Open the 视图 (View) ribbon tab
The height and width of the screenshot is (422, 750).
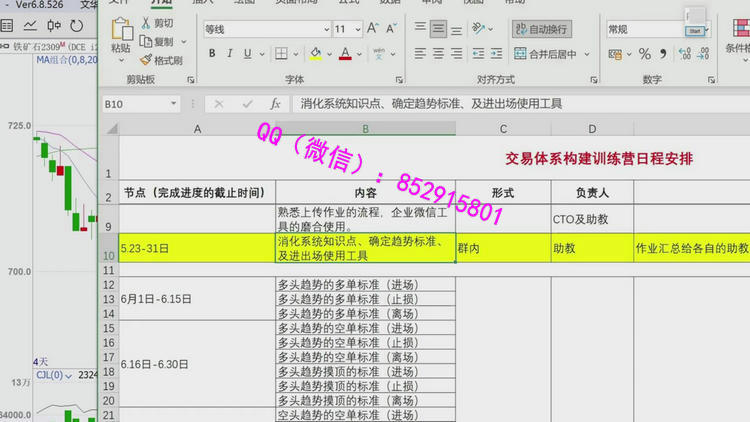tap(474, 3)
